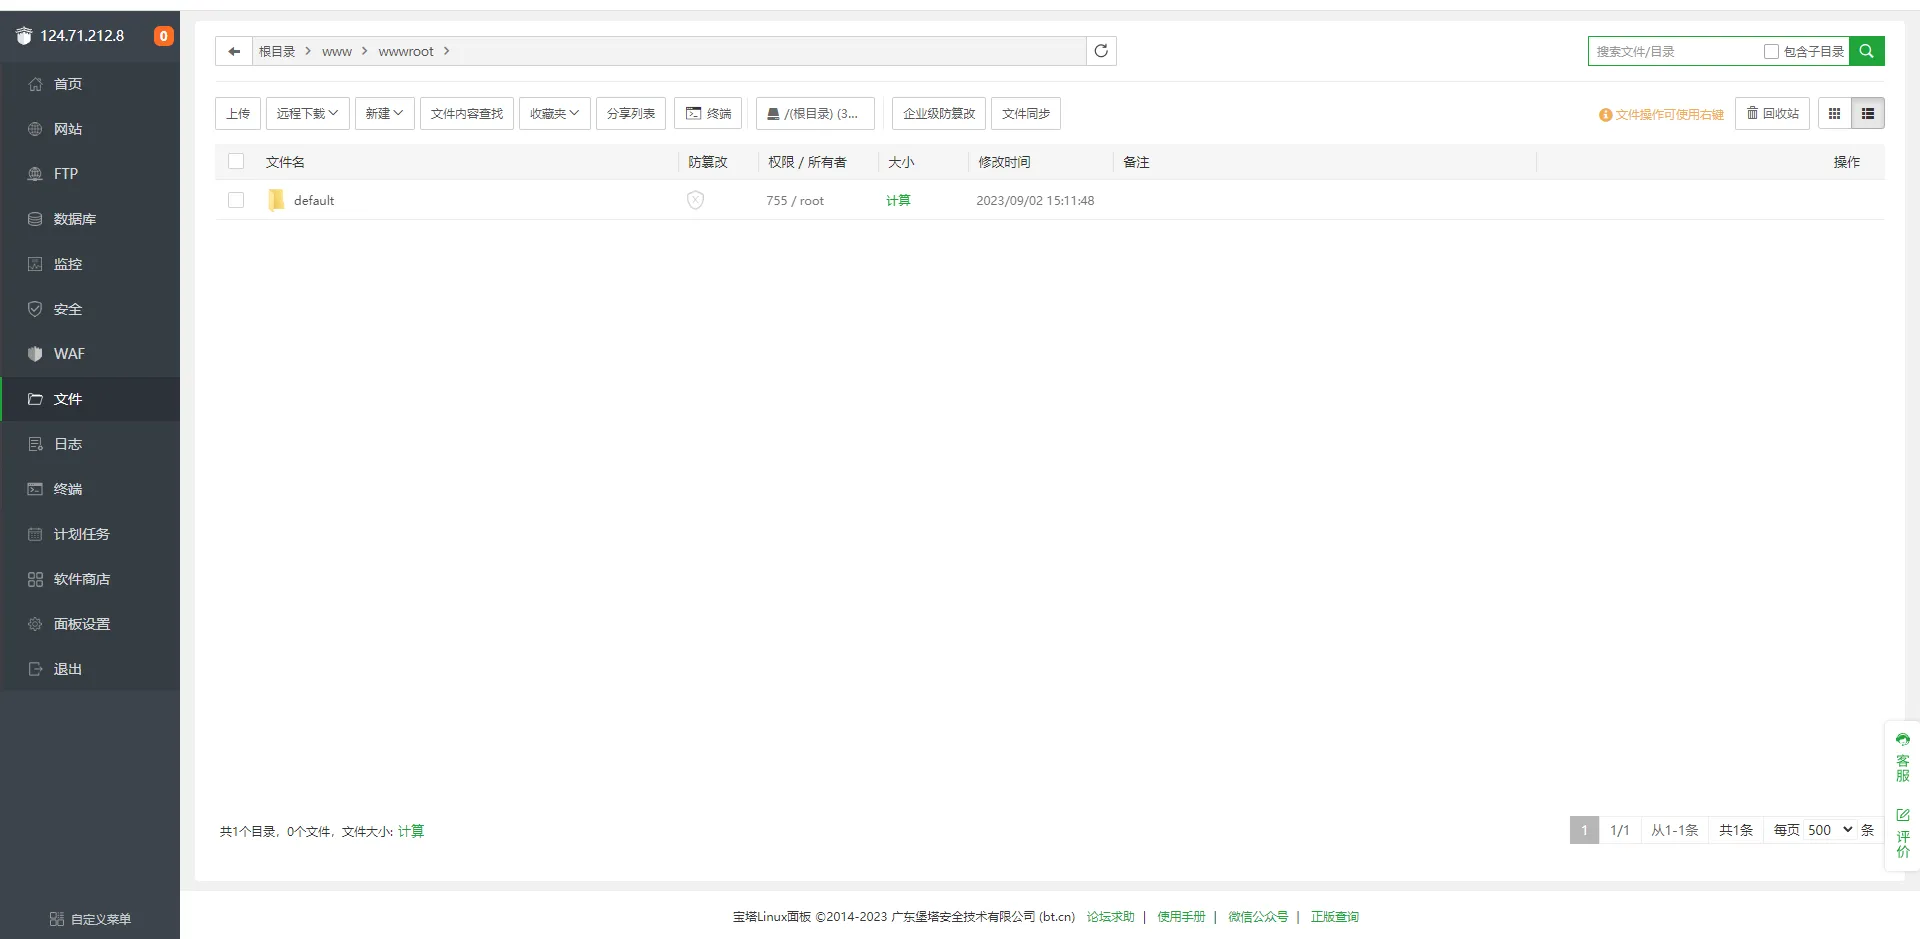Open the 正版查询 footer link

1335,917
